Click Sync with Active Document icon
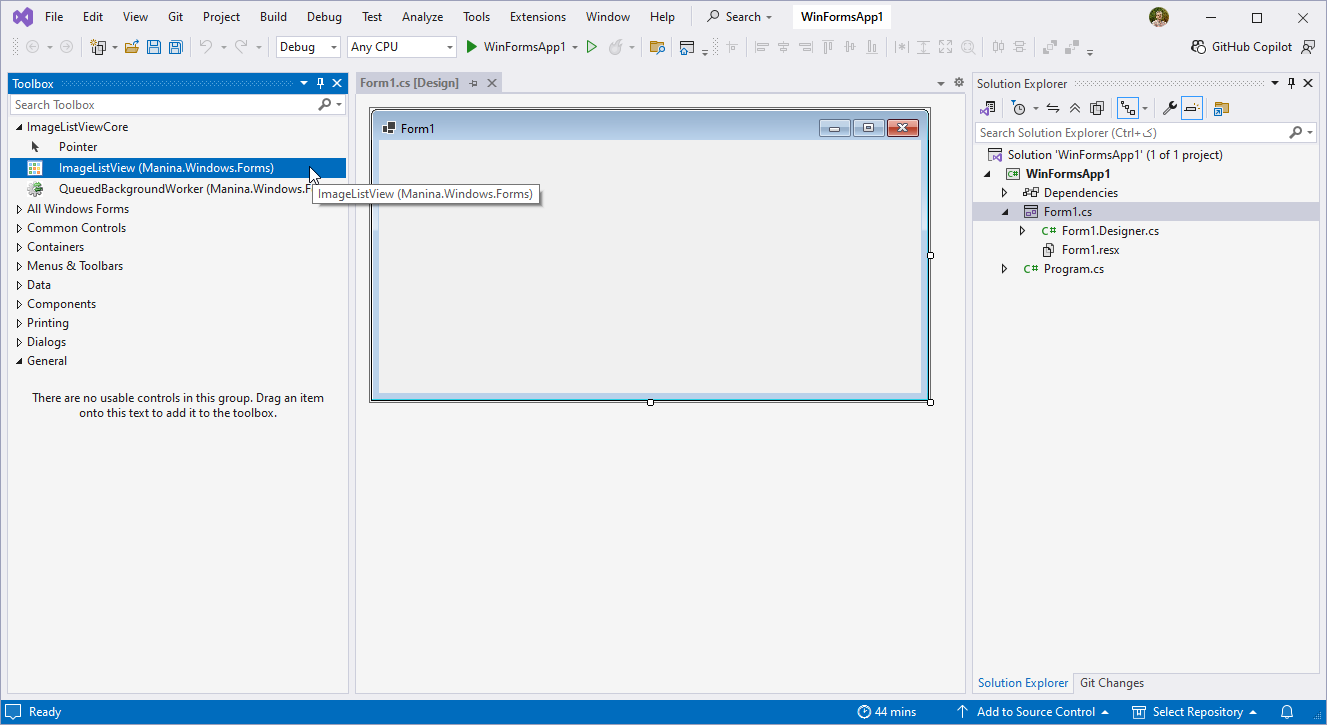The width and height of the screenshot is (1327, 725). (1053, 108)
